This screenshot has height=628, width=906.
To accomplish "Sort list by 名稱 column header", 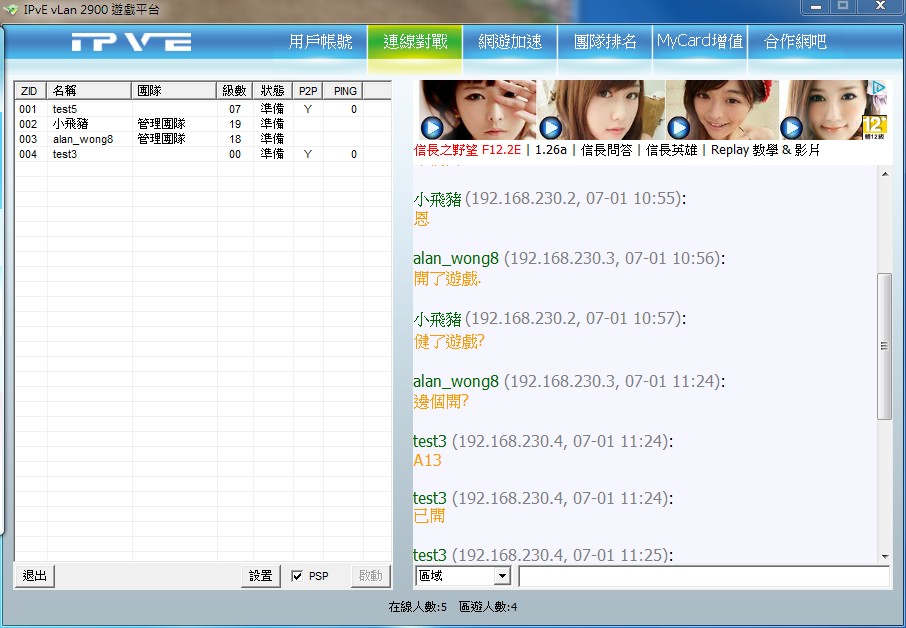I will click(89, 91).
